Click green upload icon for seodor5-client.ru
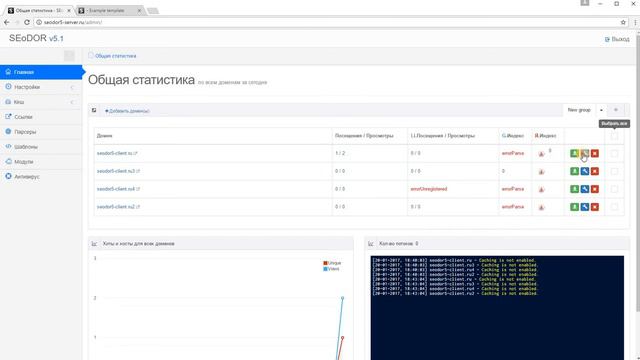This screenshot has height=360, width=640. 574,153
